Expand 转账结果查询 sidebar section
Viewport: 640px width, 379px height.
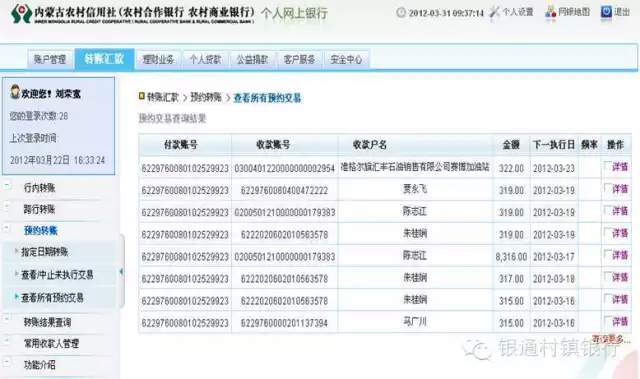7,319
